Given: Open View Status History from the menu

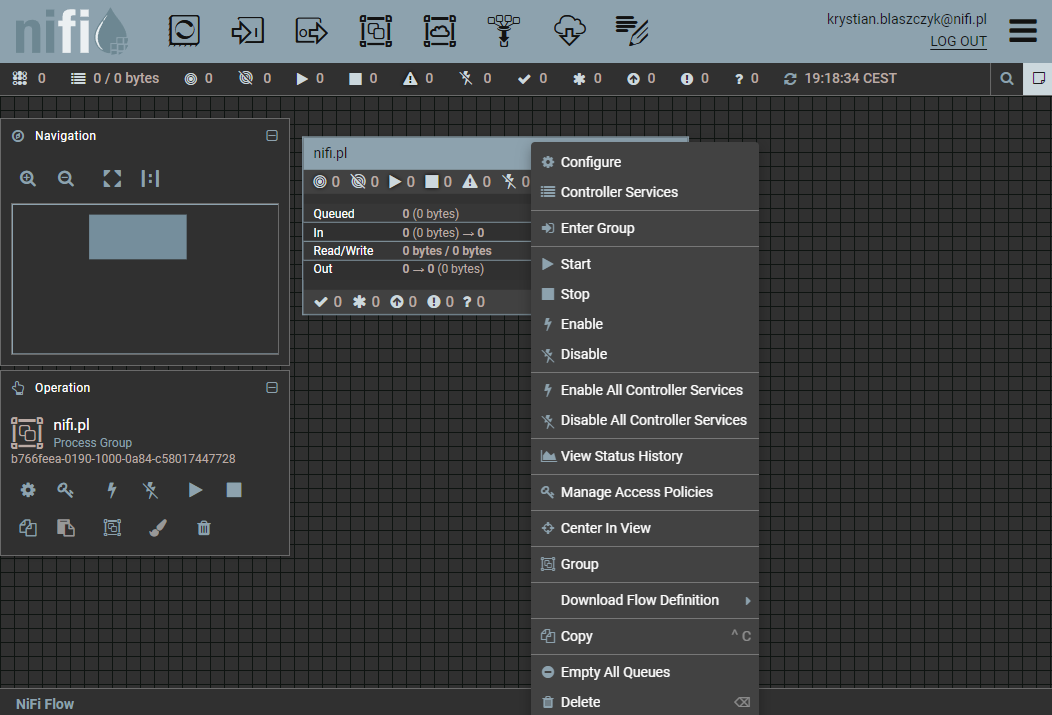Looking at the screenshot, I should click(x=645, y=456).
